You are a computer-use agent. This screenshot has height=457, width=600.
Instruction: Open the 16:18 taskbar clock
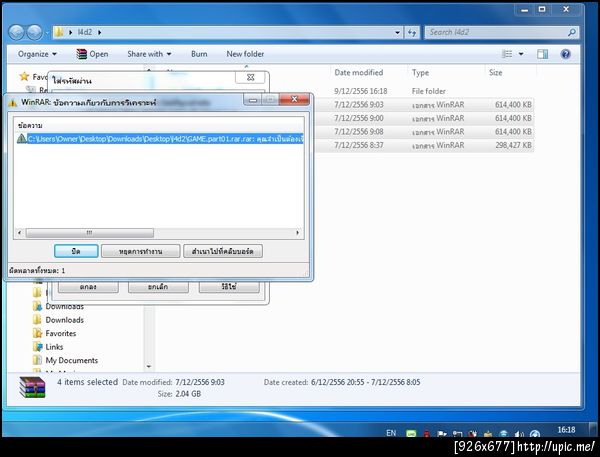[x=566, y=430]
